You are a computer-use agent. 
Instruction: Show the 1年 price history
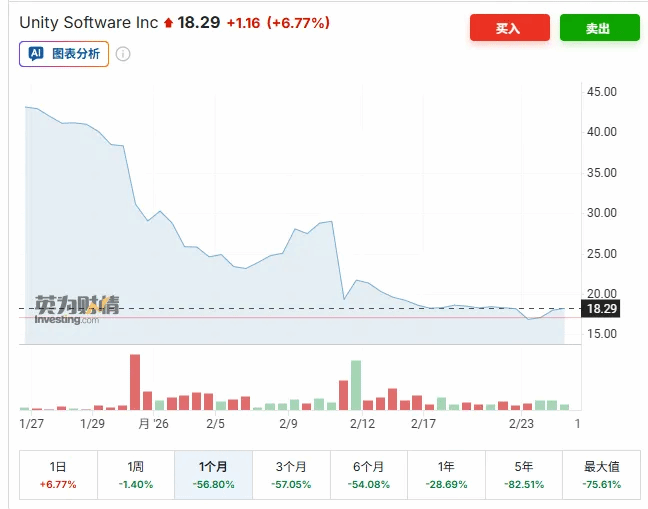click(x=447, y=475)
